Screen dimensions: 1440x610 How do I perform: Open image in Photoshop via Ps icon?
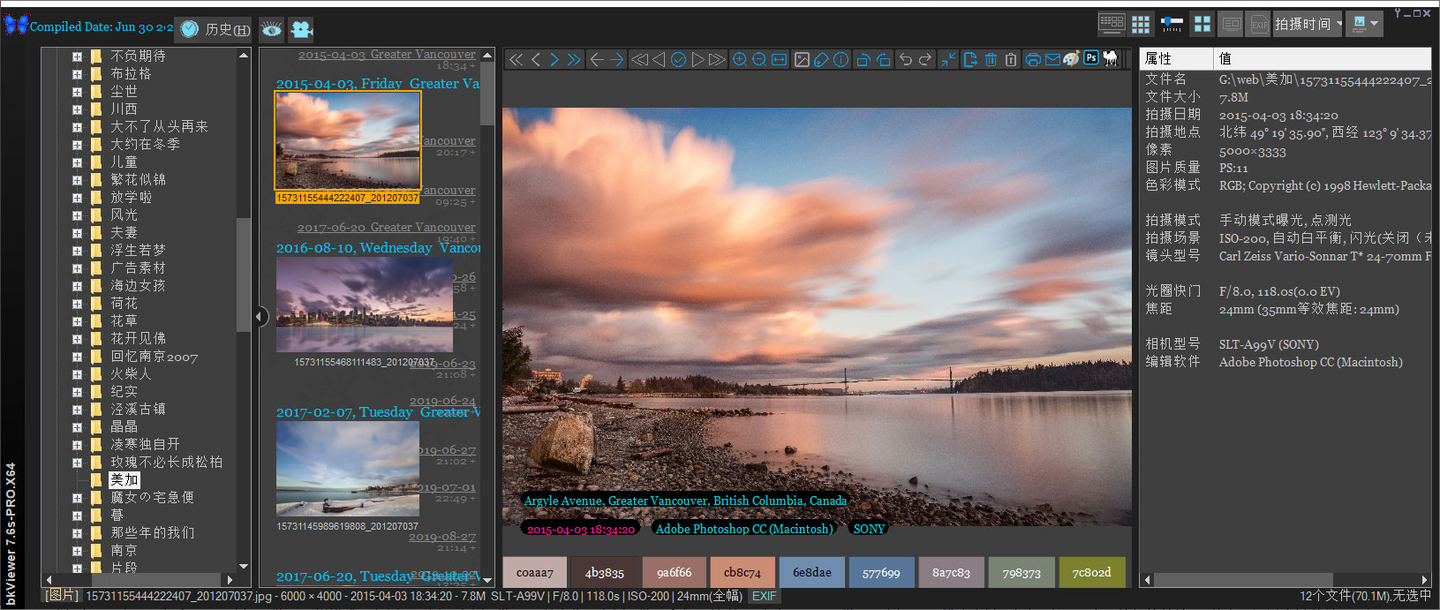point(1091,58)
